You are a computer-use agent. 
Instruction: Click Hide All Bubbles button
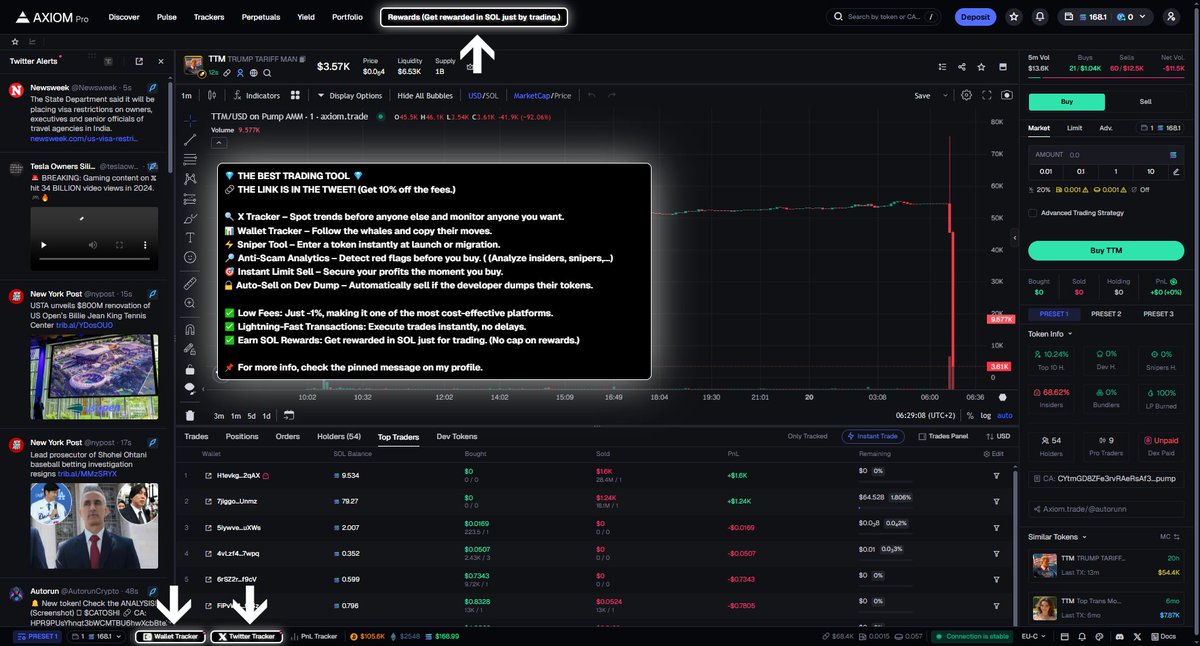(x=425, y=96)
